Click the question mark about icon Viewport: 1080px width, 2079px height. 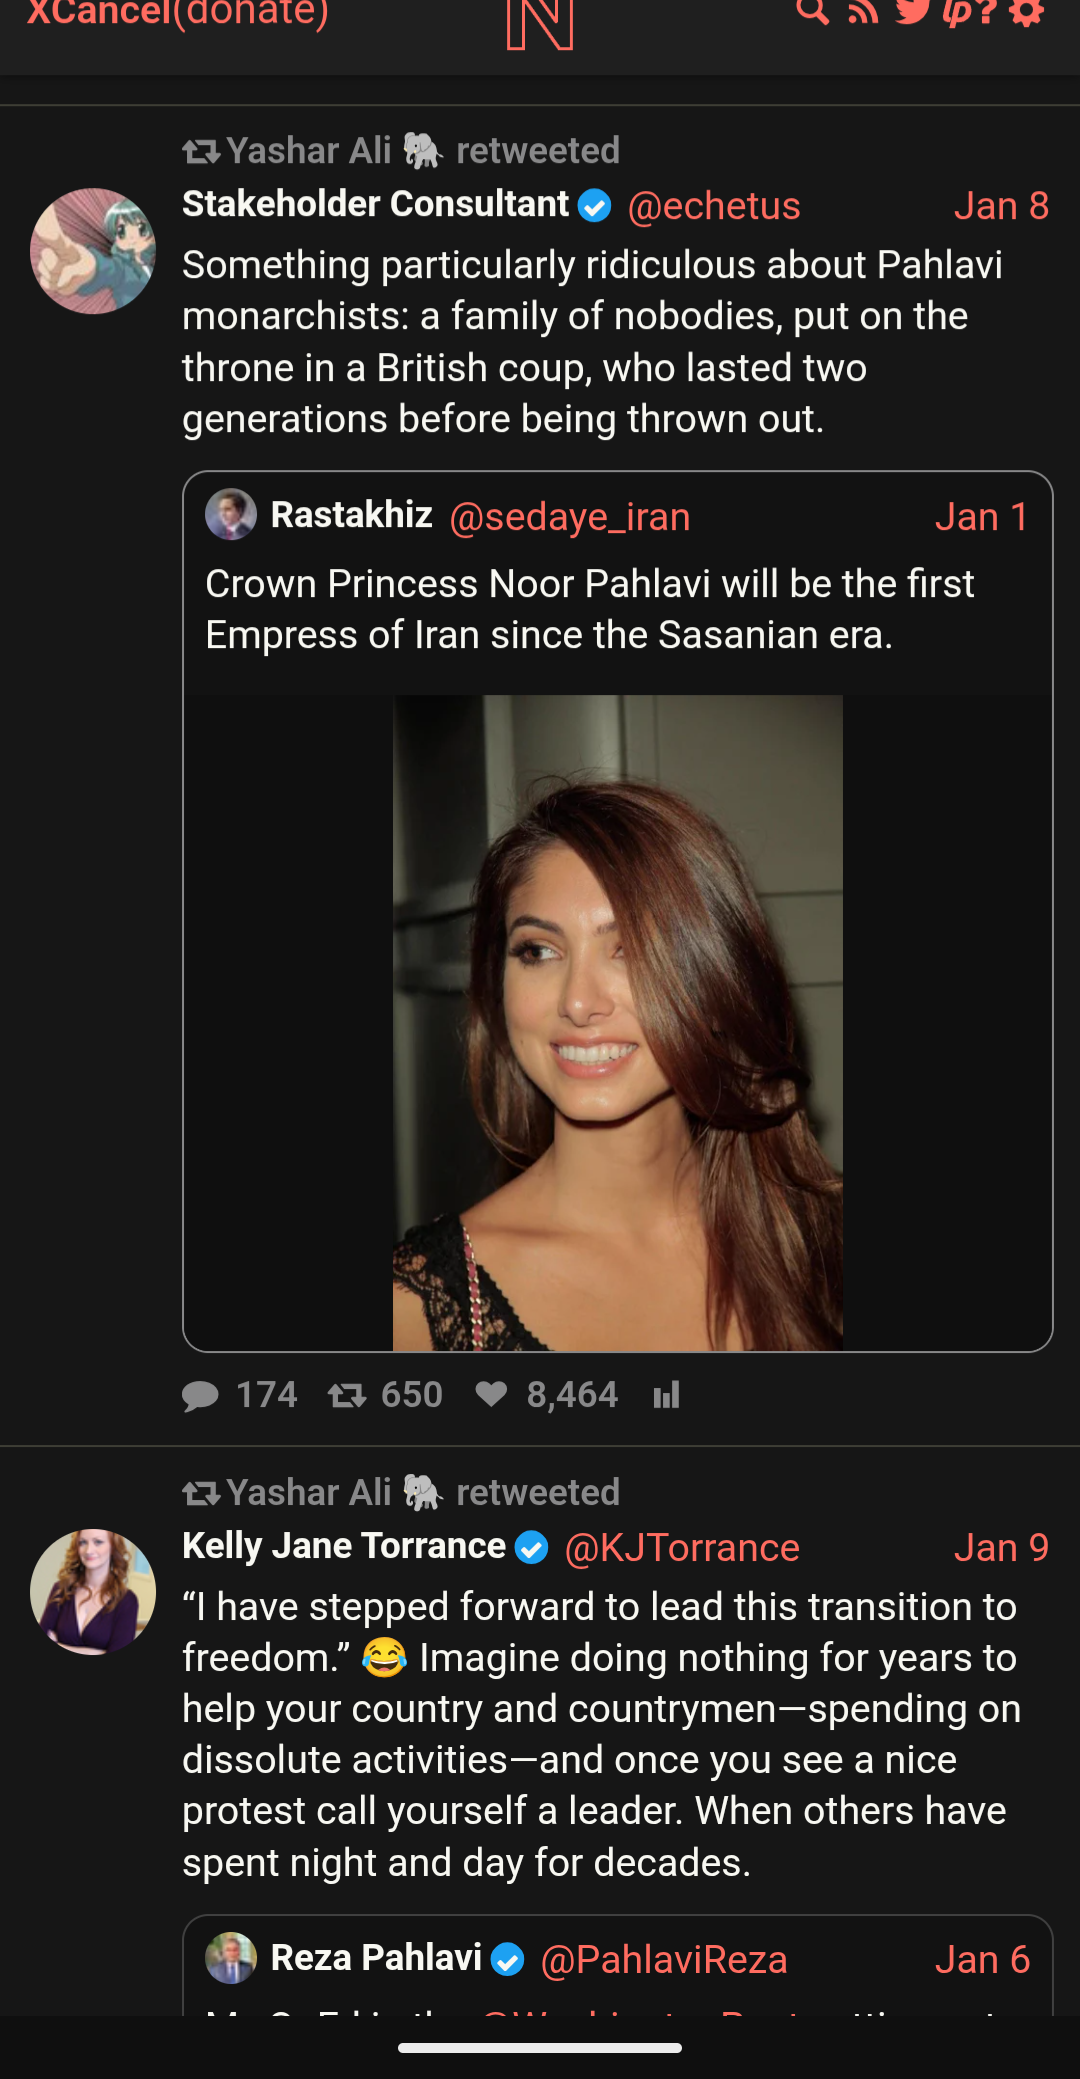987,12
